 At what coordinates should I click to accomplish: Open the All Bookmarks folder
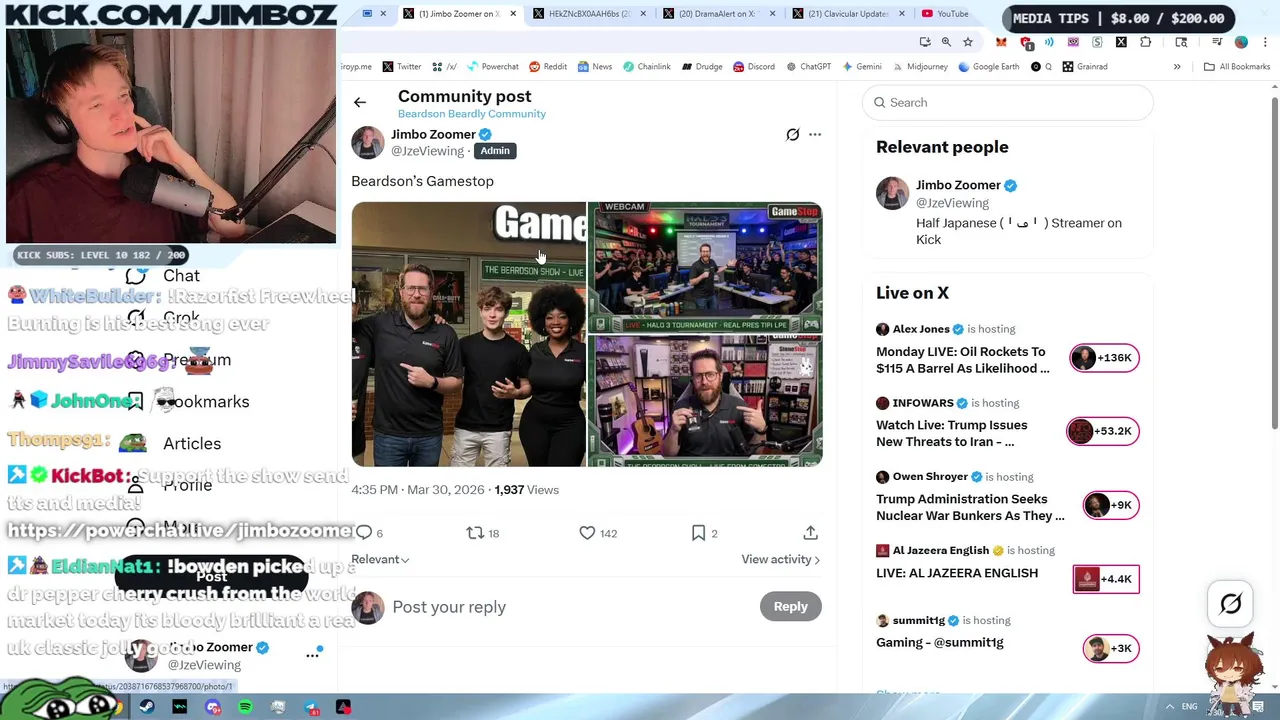1237,67
